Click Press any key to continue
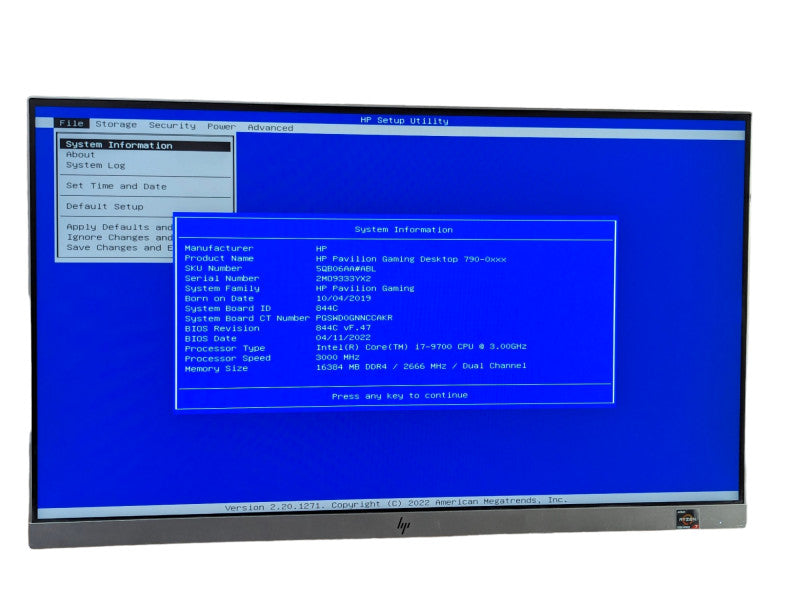The image size is (800, 602). pos(399,395)
